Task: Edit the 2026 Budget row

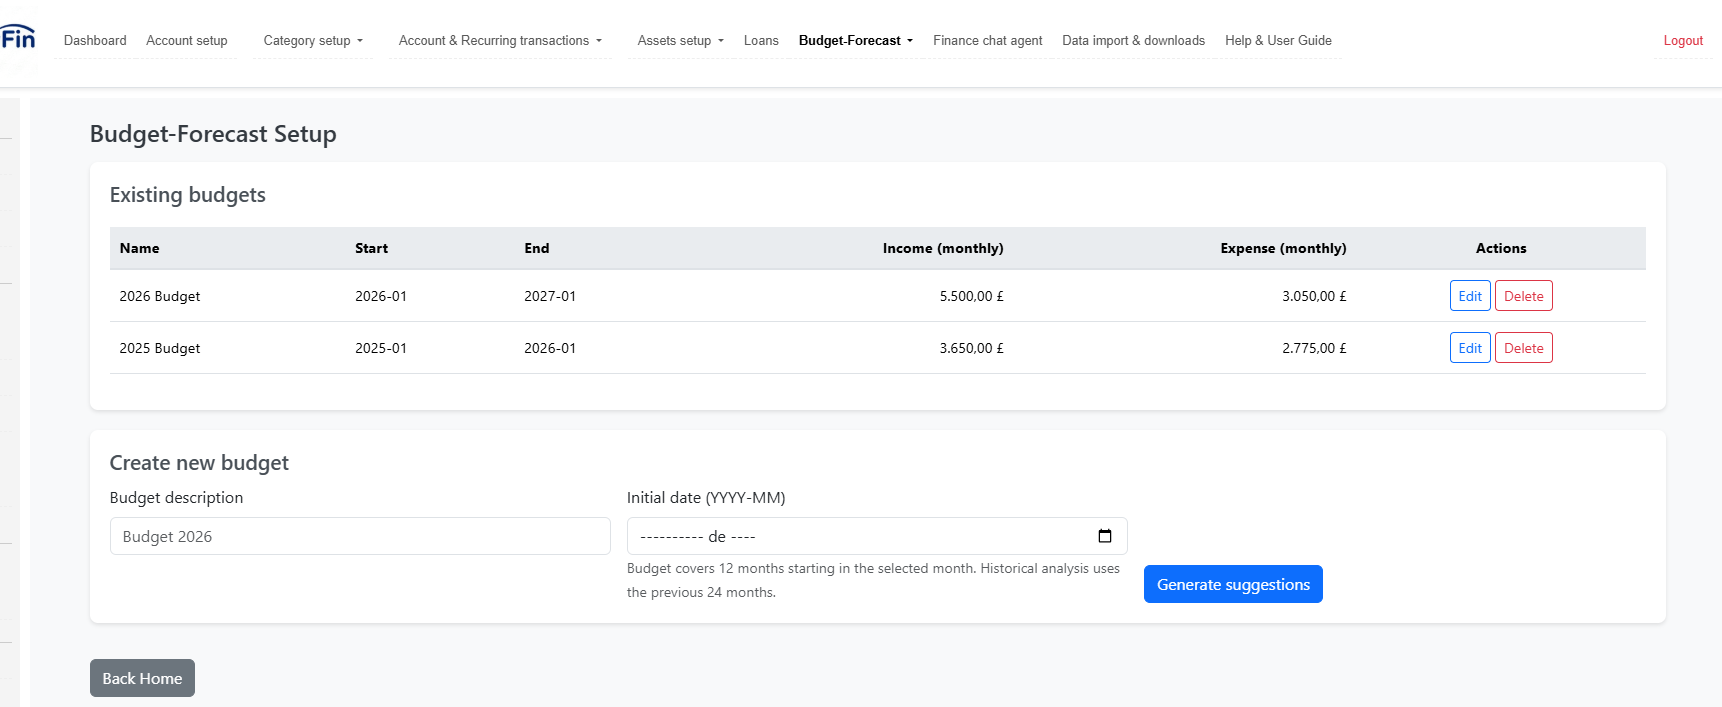Action: pos(1470,296)
